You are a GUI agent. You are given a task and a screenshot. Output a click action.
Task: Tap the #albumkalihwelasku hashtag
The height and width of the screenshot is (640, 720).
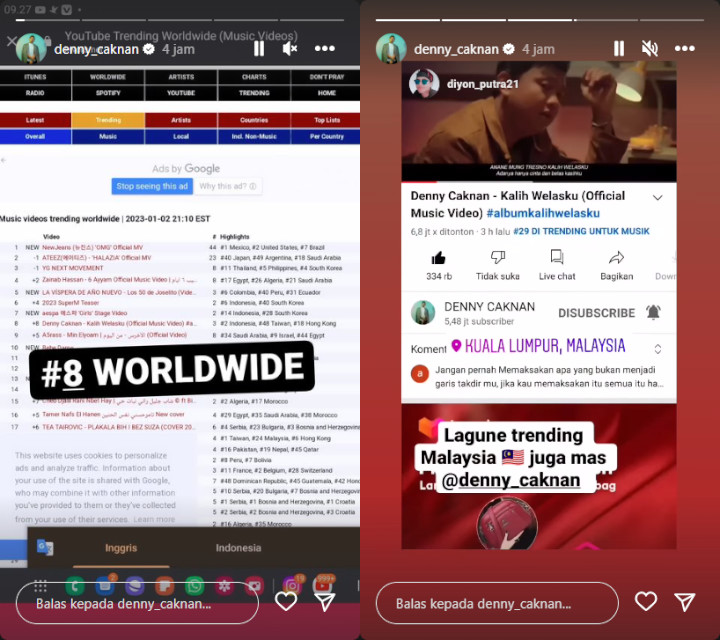543,213
